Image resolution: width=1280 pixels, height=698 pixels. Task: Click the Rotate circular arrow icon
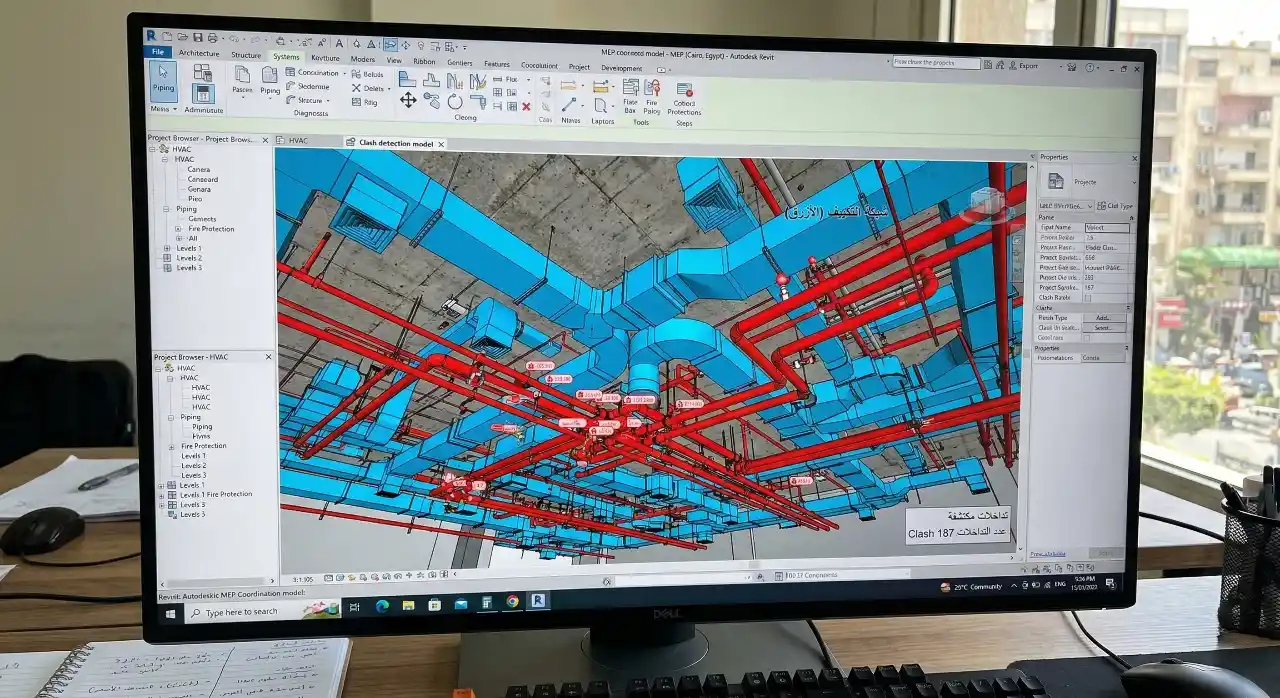click(455, 101)
